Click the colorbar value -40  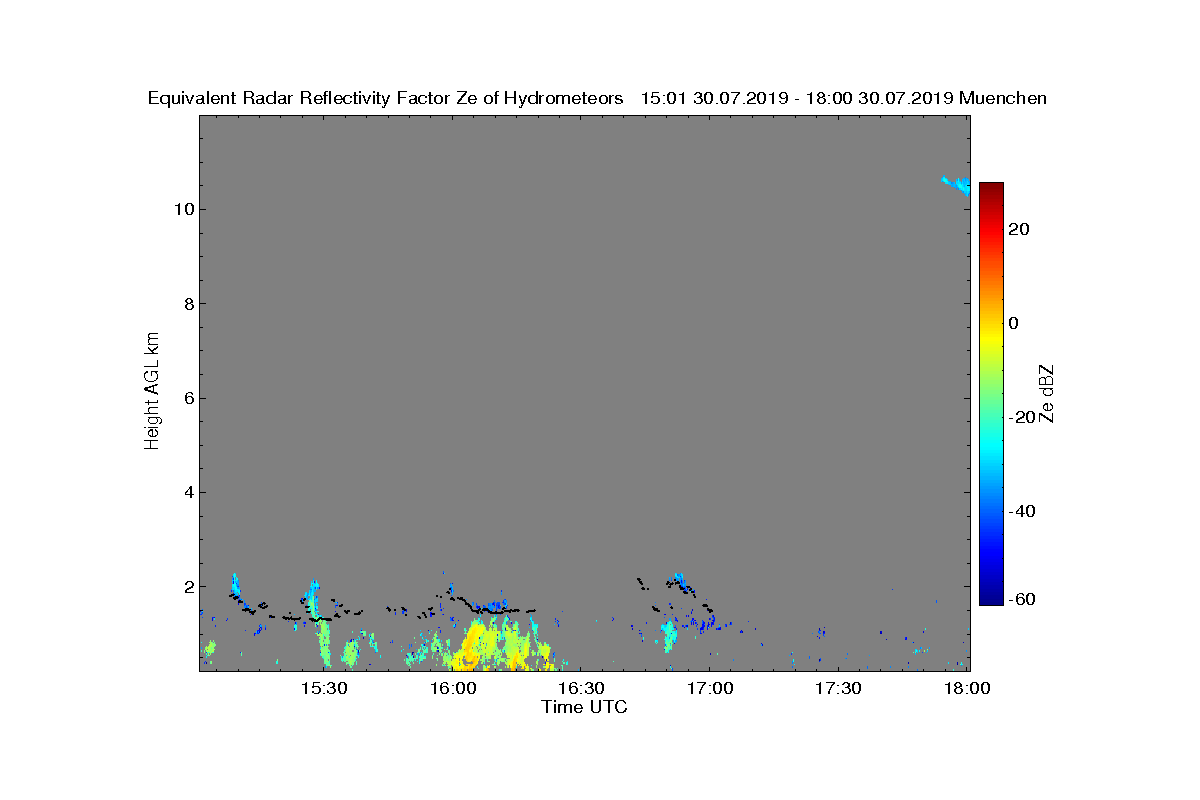point(1020,511)
